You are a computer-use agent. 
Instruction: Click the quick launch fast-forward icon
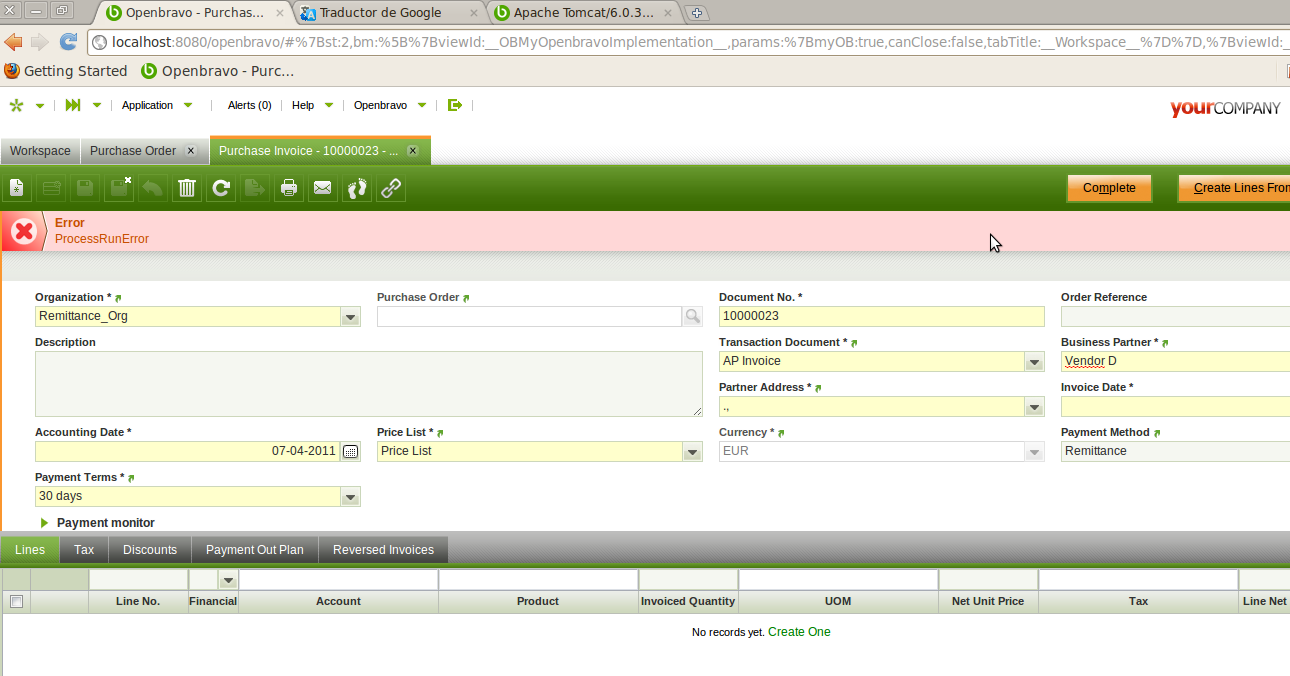pos(73,105)
